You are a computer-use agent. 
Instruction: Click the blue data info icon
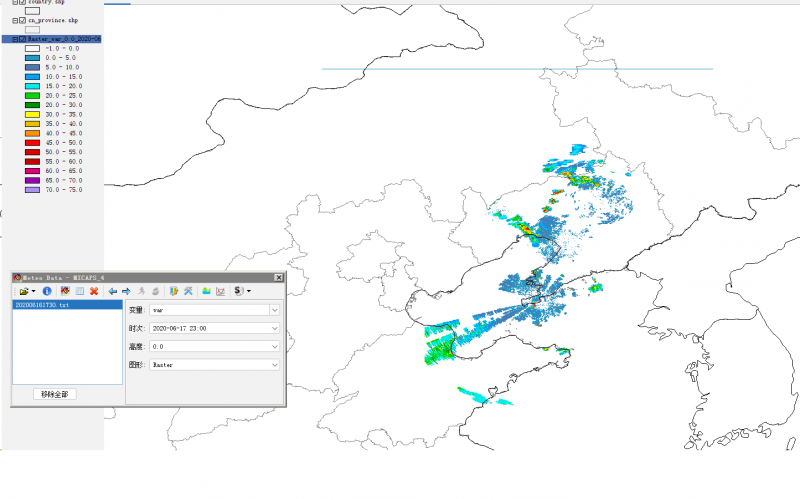[46, 291]
